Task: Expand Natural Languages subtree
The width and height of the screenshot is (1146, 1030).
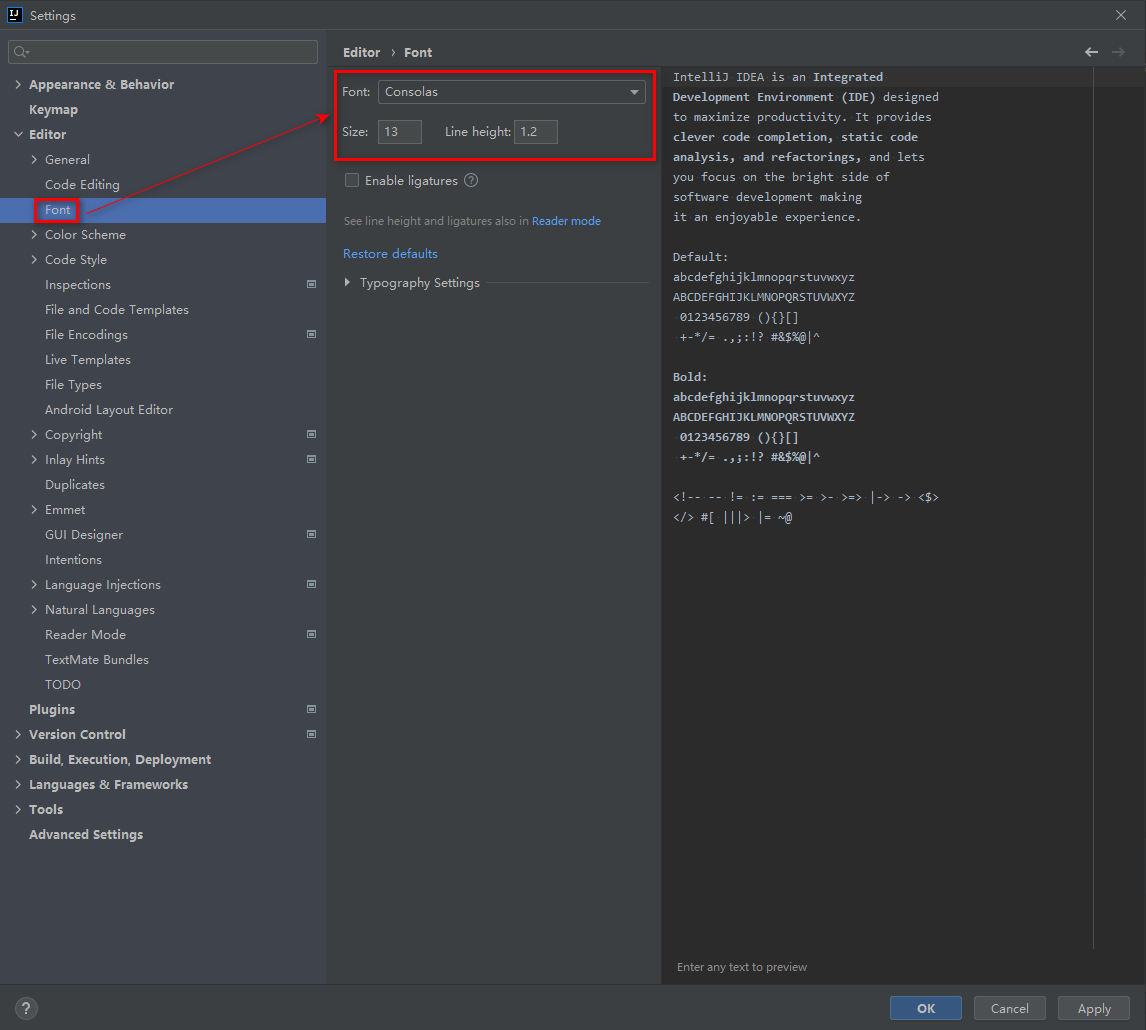Action: (34, 610)
